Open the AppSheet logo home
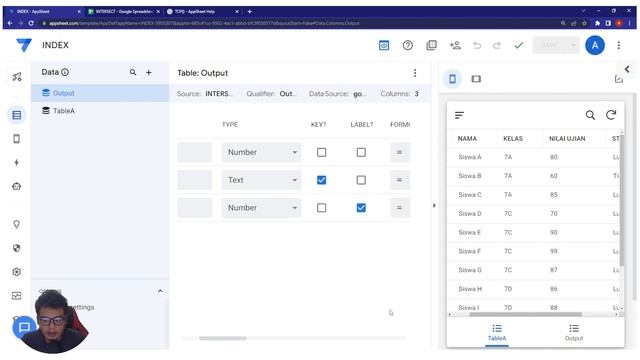This screenshot has height=360, width=640. pos(24,45)
